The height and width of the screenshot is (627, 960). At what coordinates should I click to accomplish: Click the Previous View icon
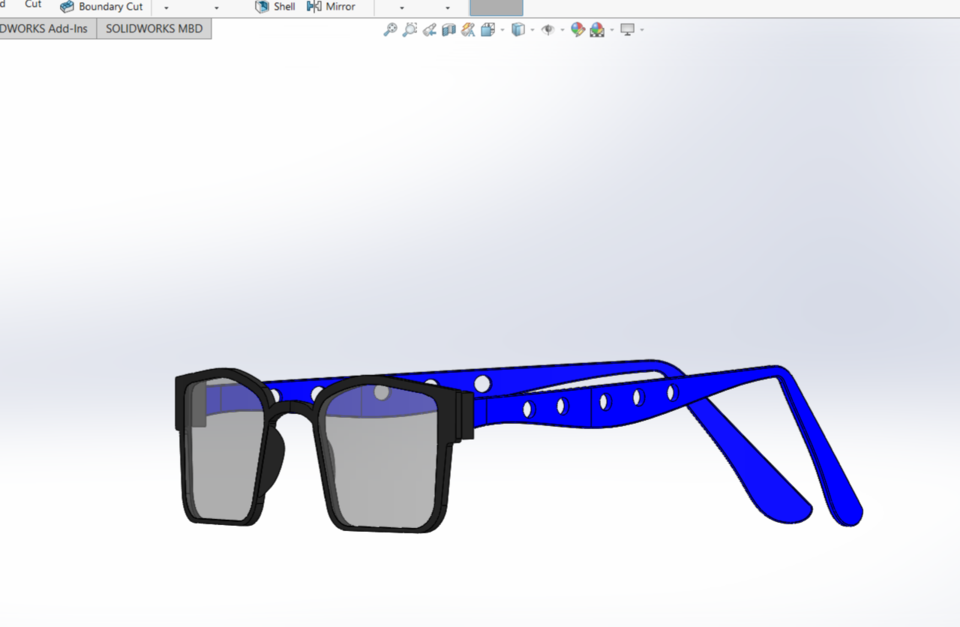(430, 30)
